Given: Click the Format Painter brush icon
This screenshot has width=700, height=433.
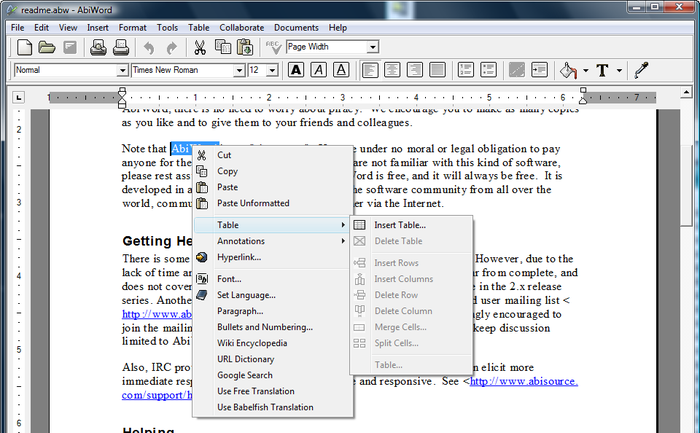Looking at the screenshot, I should pos(641,70).
